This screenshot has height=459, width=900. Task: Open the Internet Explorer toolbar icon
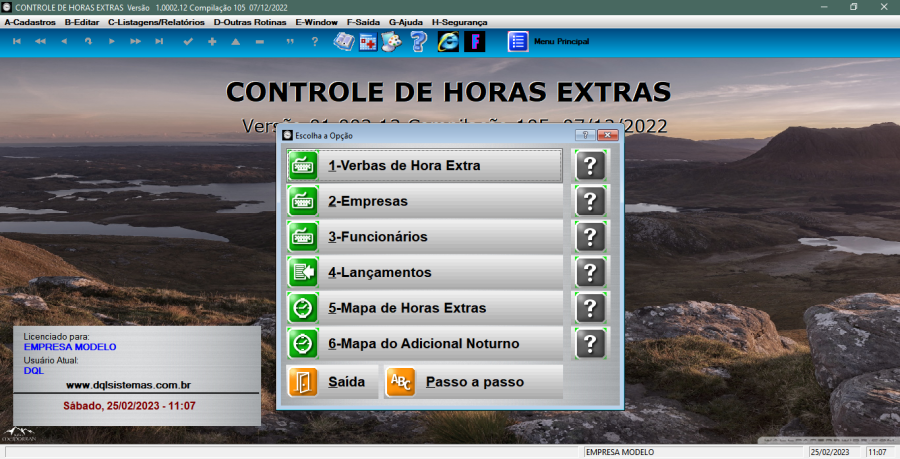click(x=448, y=41)
